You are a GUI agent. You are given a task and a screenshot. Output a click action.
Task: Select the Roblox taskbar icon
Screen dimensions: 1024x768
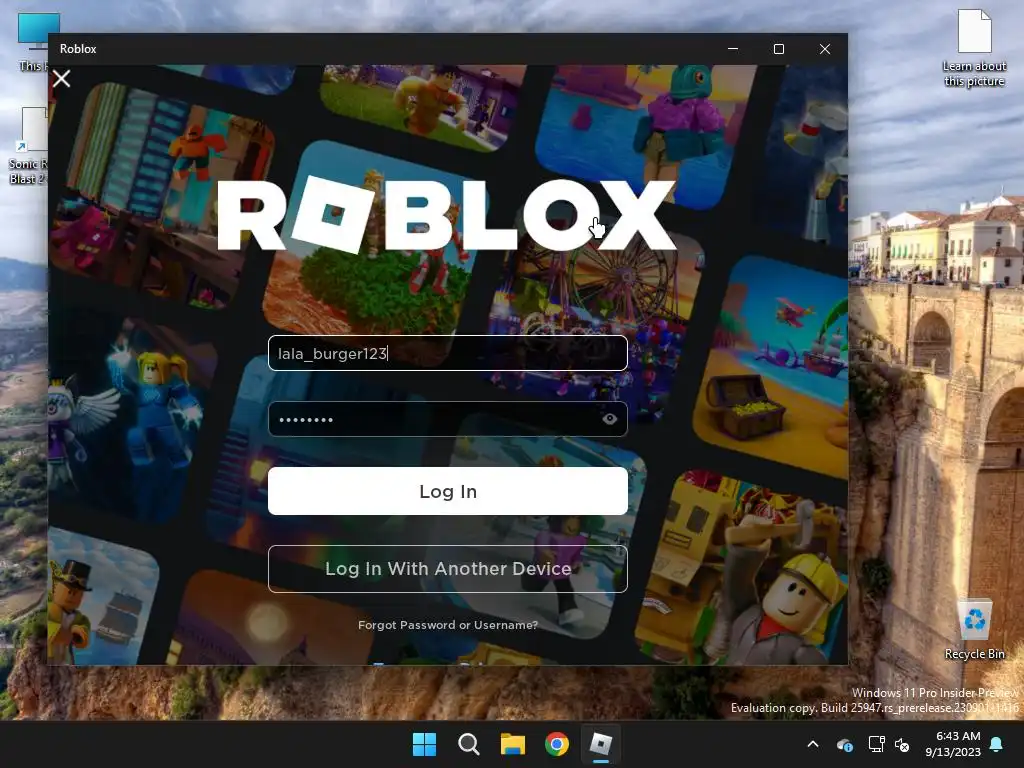click(x=601, y=744)
